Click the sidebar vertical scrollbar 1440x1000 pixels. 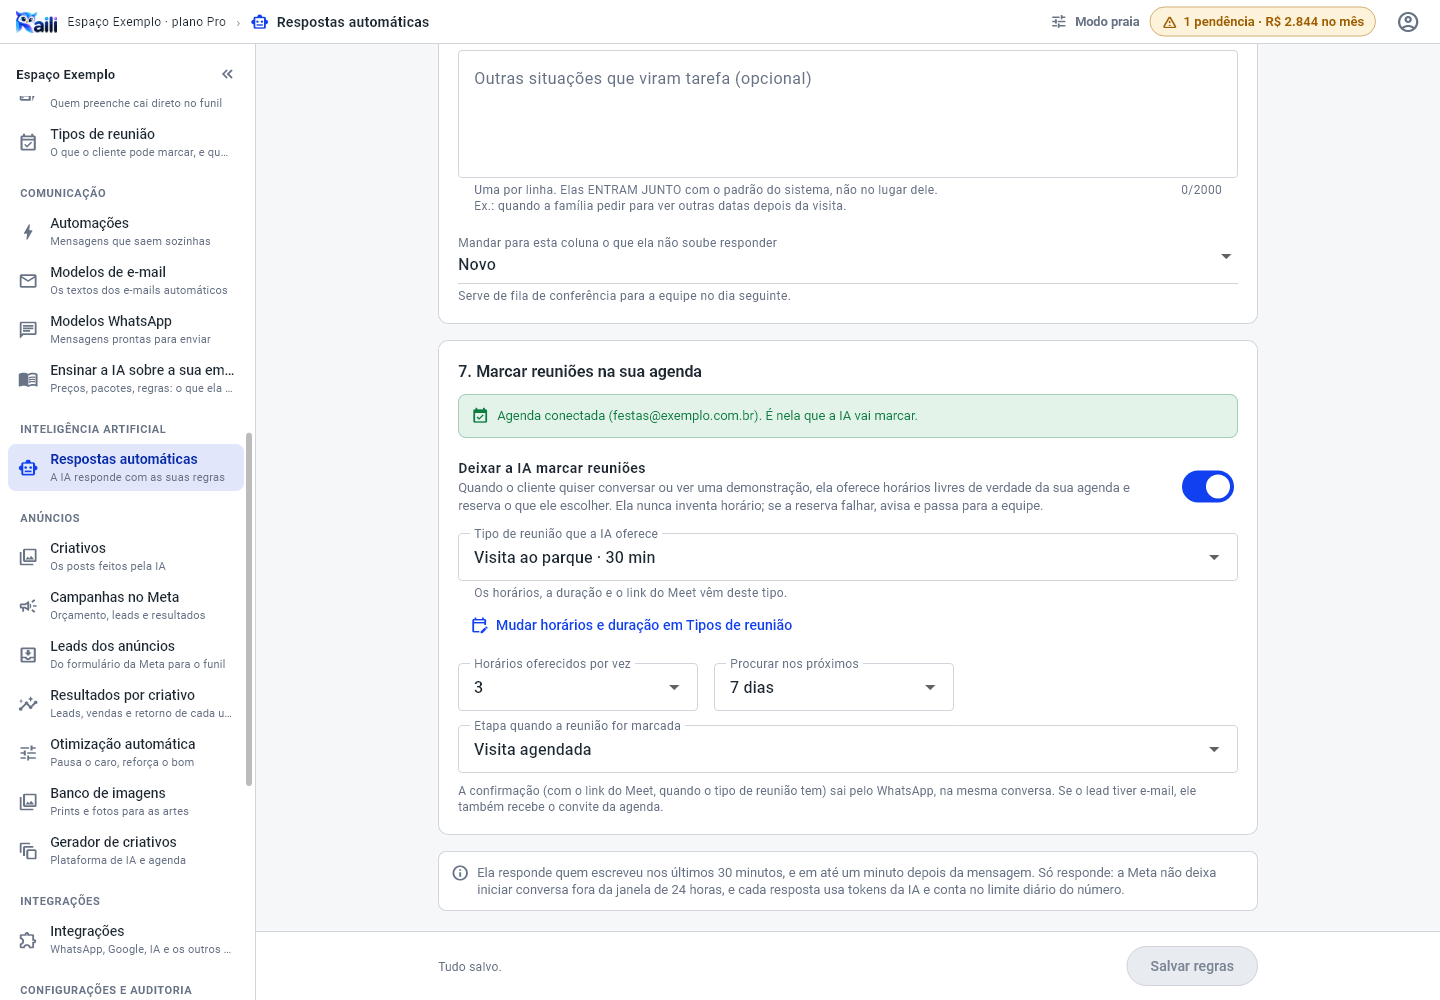point(249,610)
